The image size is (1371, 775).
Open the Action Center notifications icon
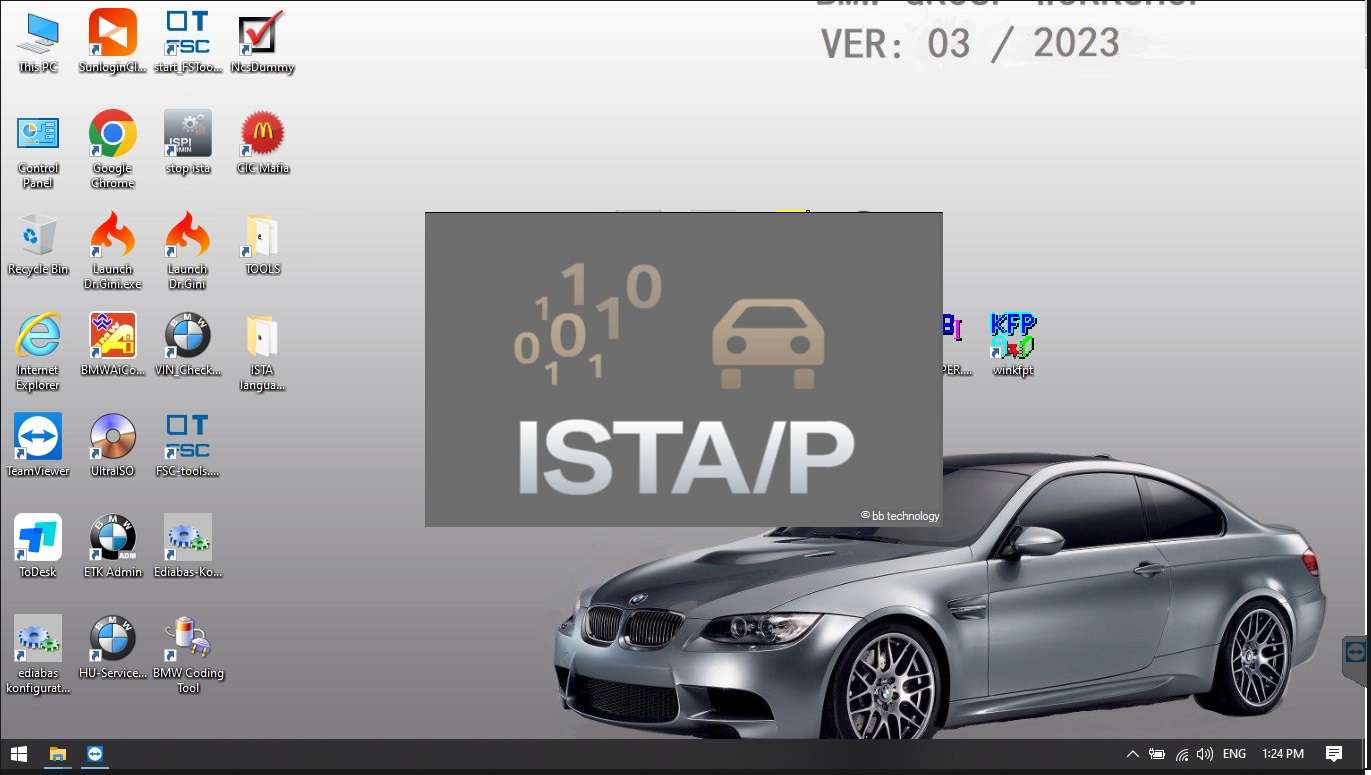tap(1334, 754)
